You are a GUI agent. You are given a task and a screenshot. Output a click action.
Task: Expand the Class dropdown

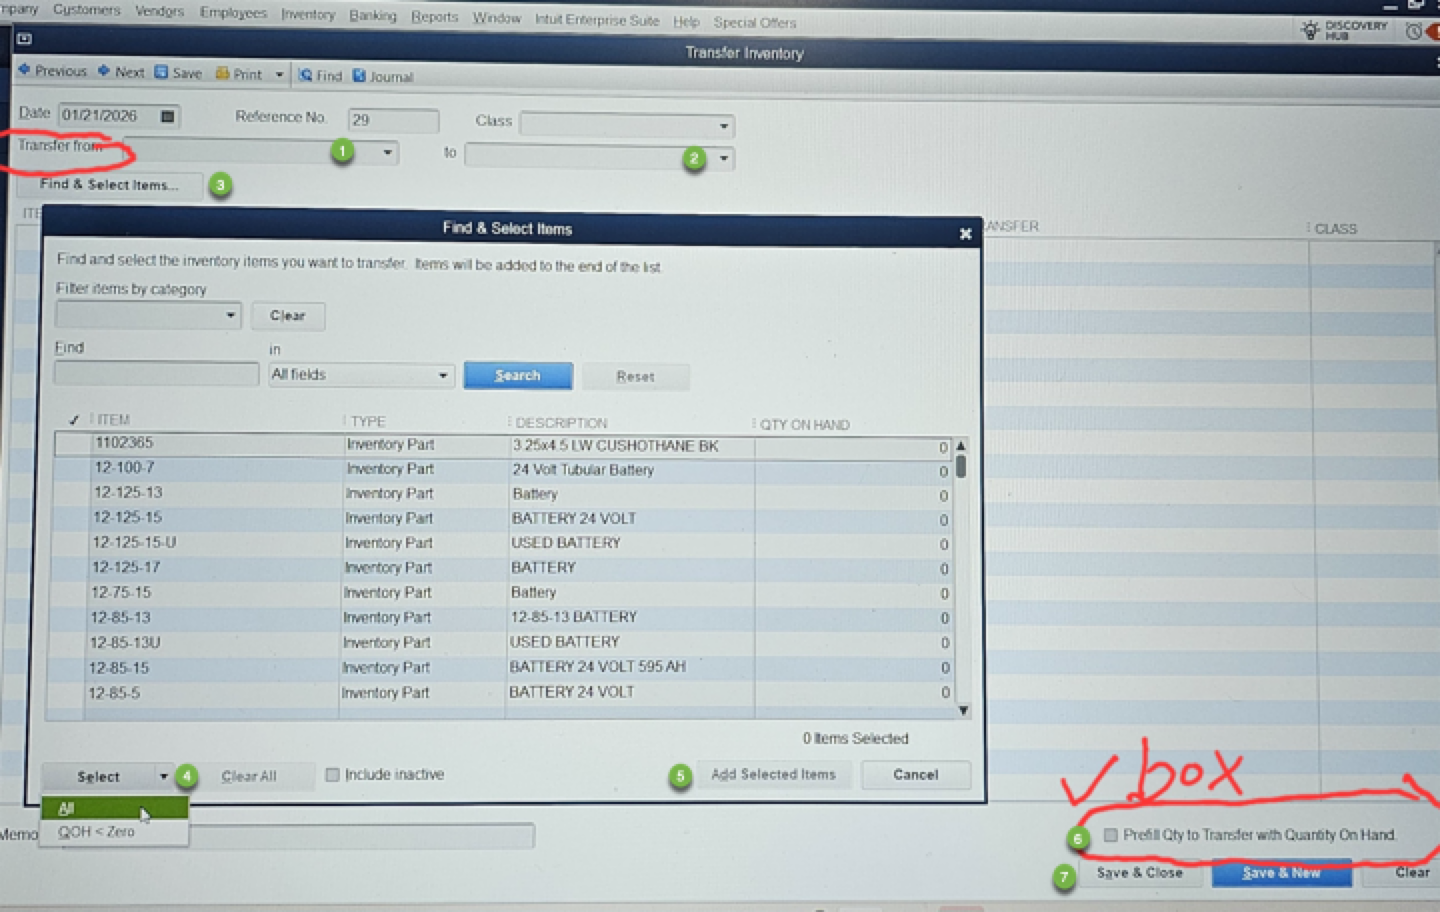pos(724,126)
